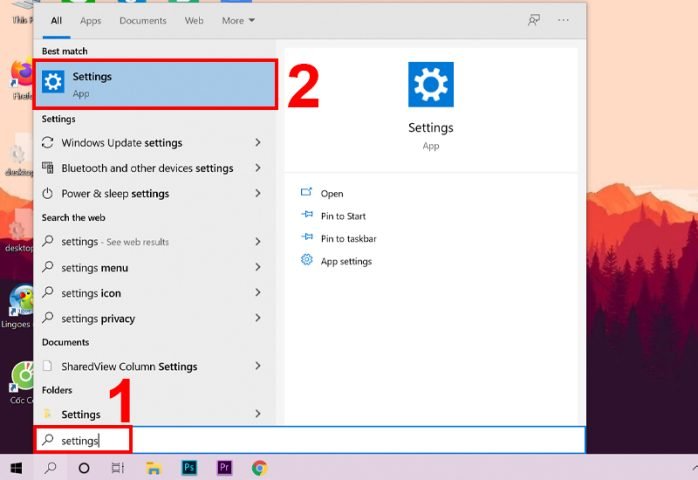698x480 pixels.
Task: Click the feedback icon in search header
Action: click(533, 20)
